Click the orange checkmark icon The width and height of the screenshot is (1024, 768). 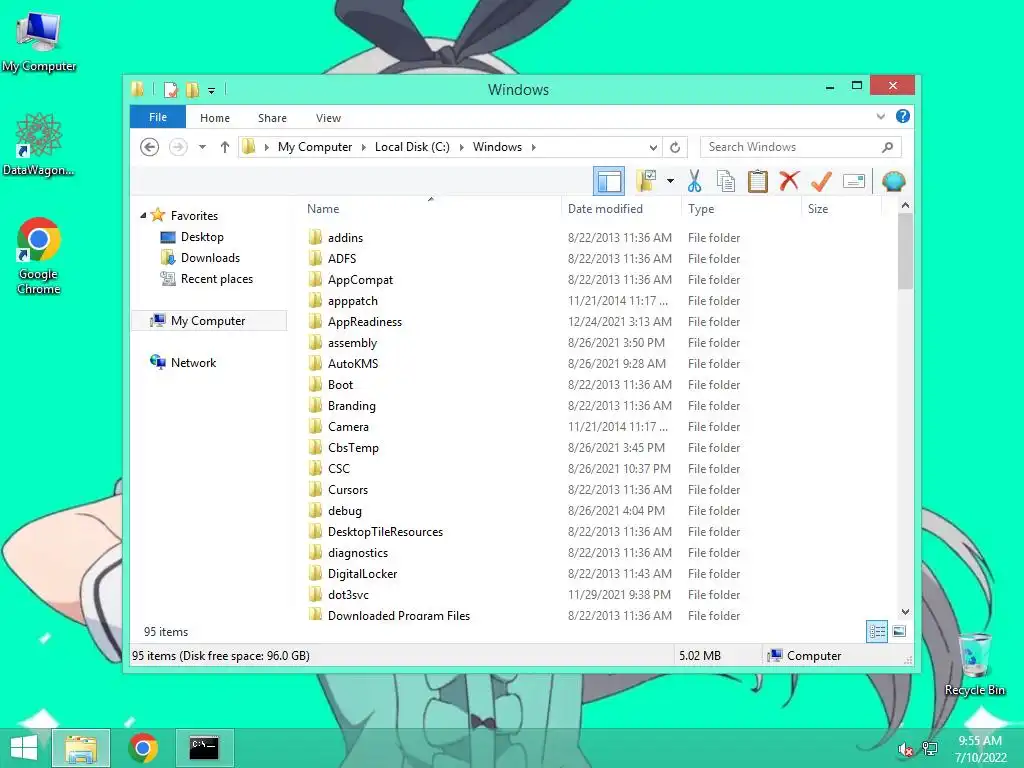tap(821, 181)
